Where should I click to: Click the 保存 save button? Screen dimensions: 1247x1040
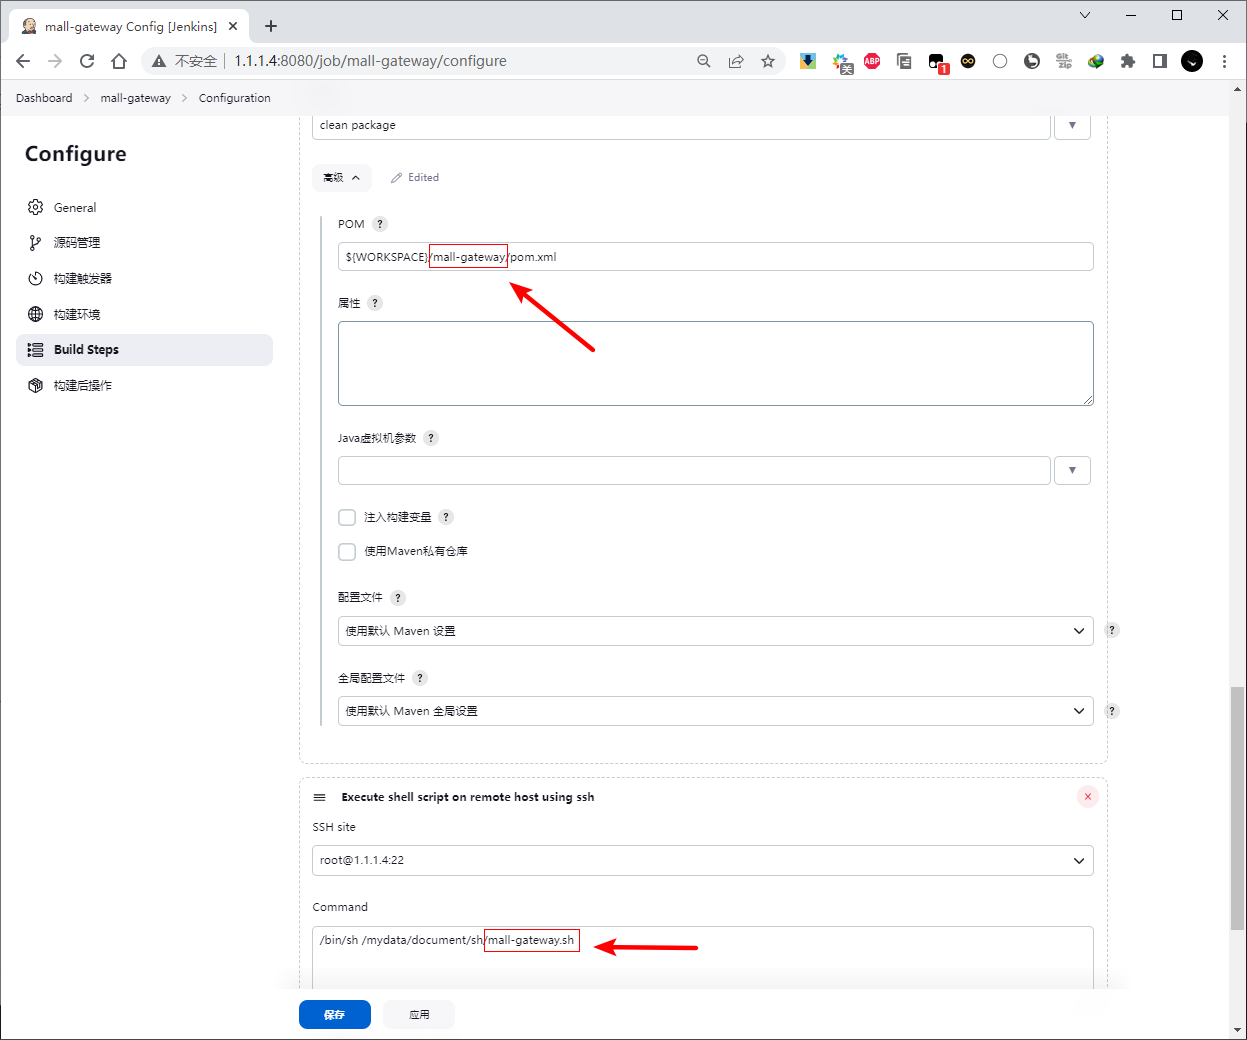pos(334,1014)
